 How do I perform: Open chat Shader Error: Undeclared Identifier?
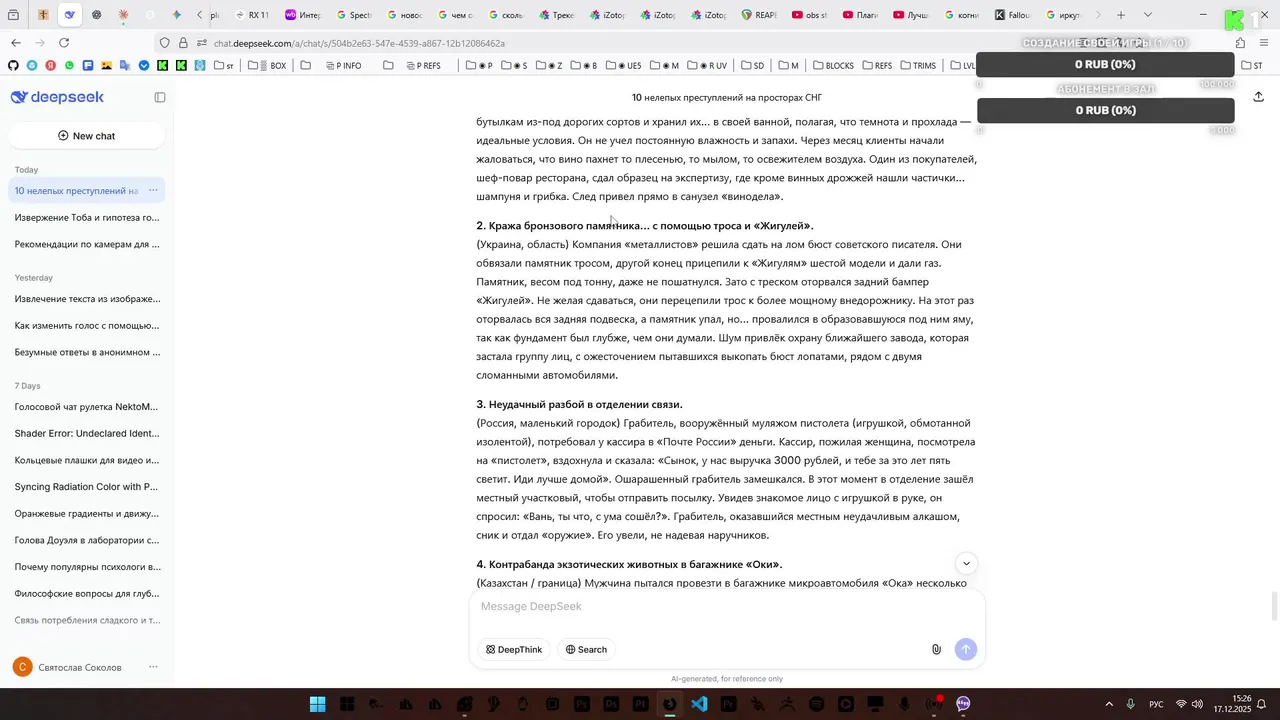pyautogui.click(x=87, y=433)
